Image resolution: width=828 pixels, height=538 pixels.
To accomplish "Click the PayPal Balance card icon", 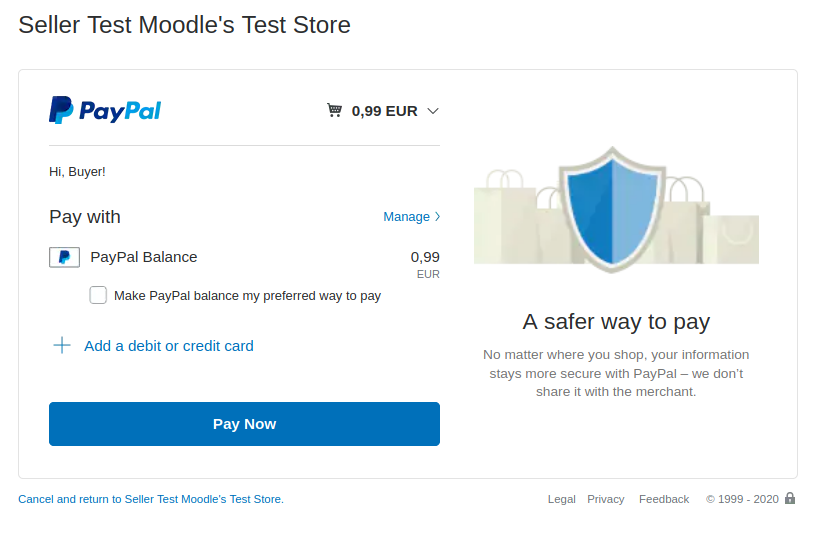I will click(x=64, y=257).
